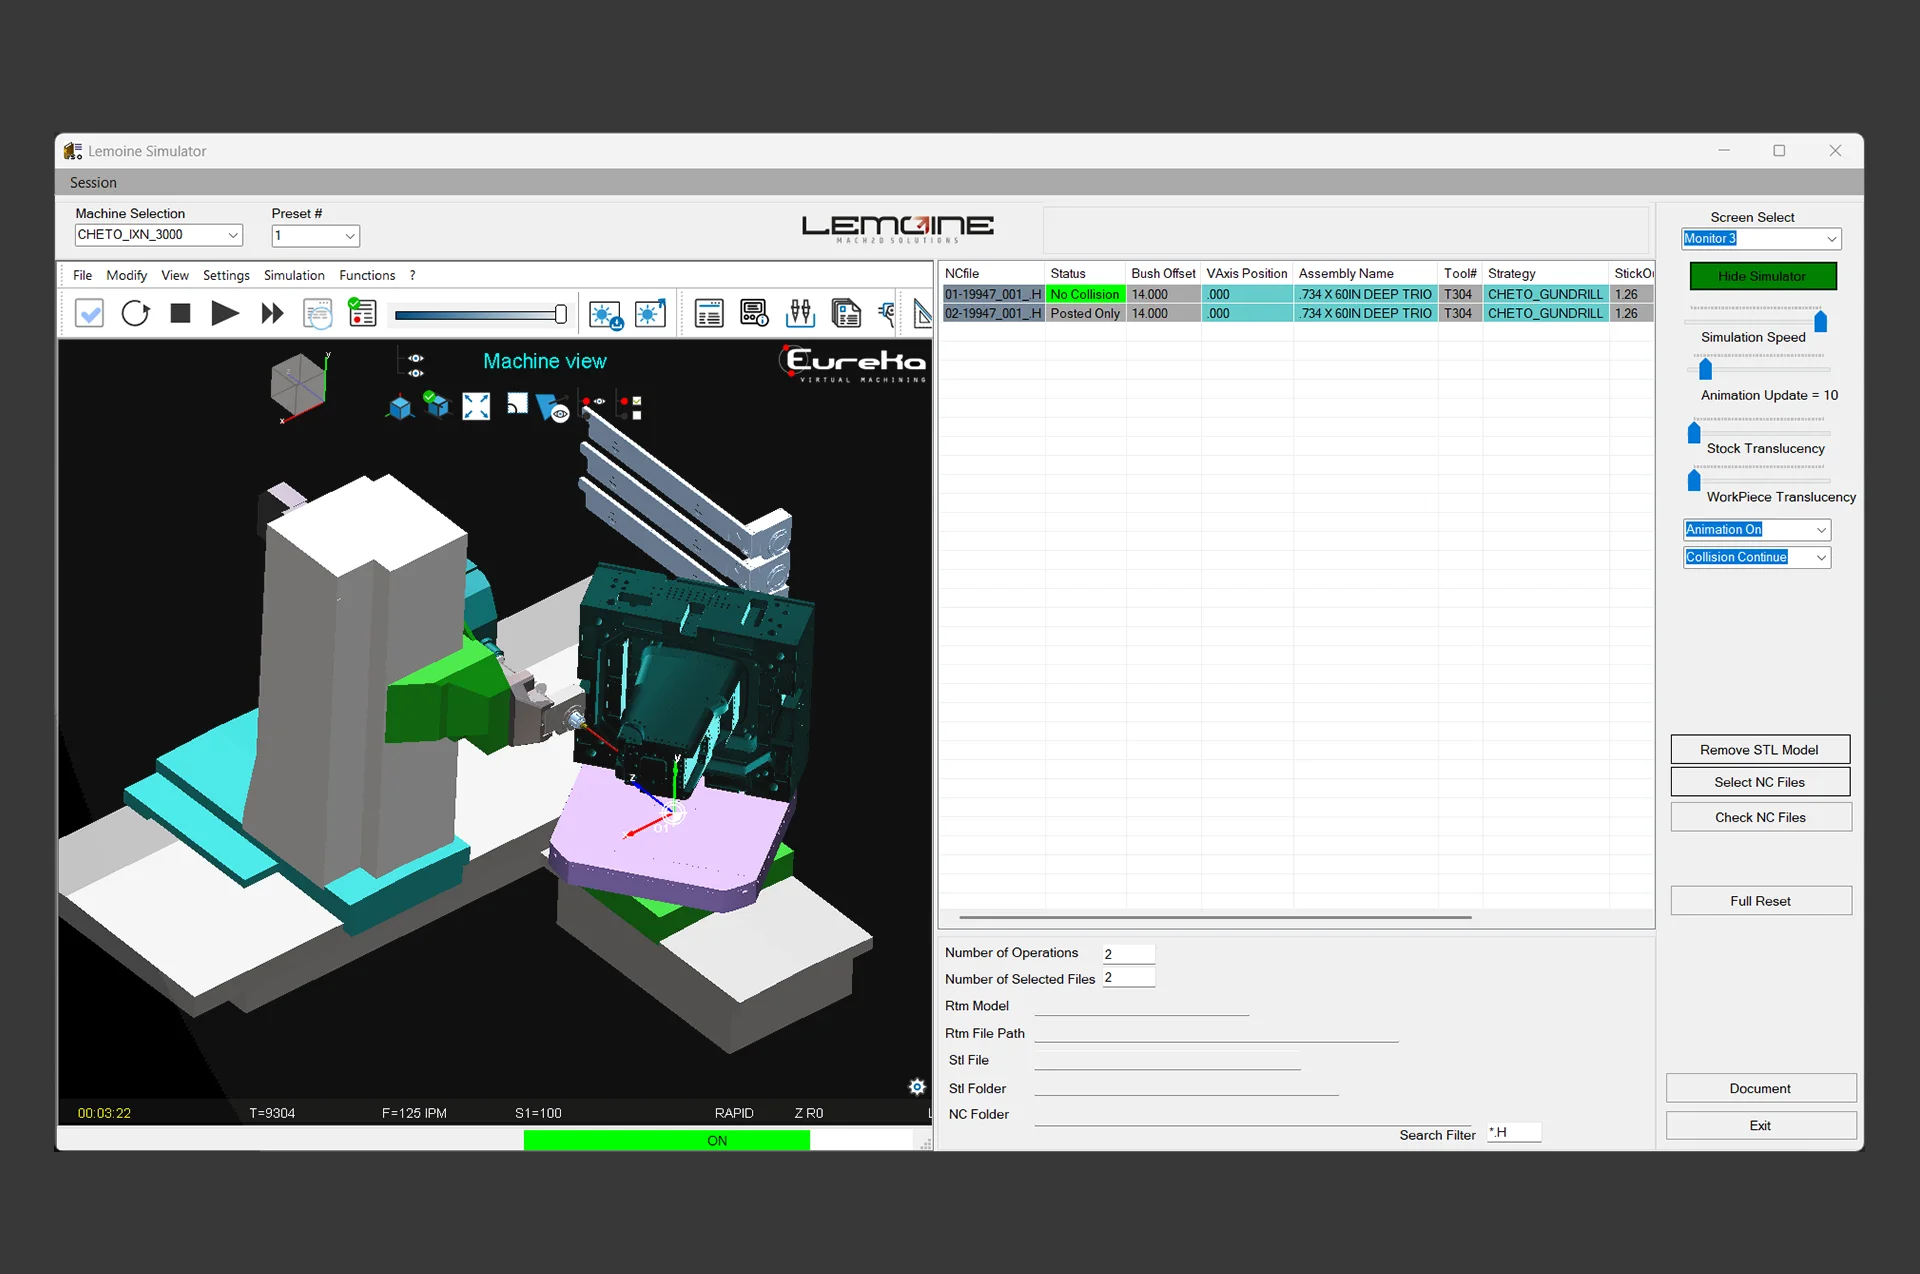Open the Modify menu

(126, 276)
